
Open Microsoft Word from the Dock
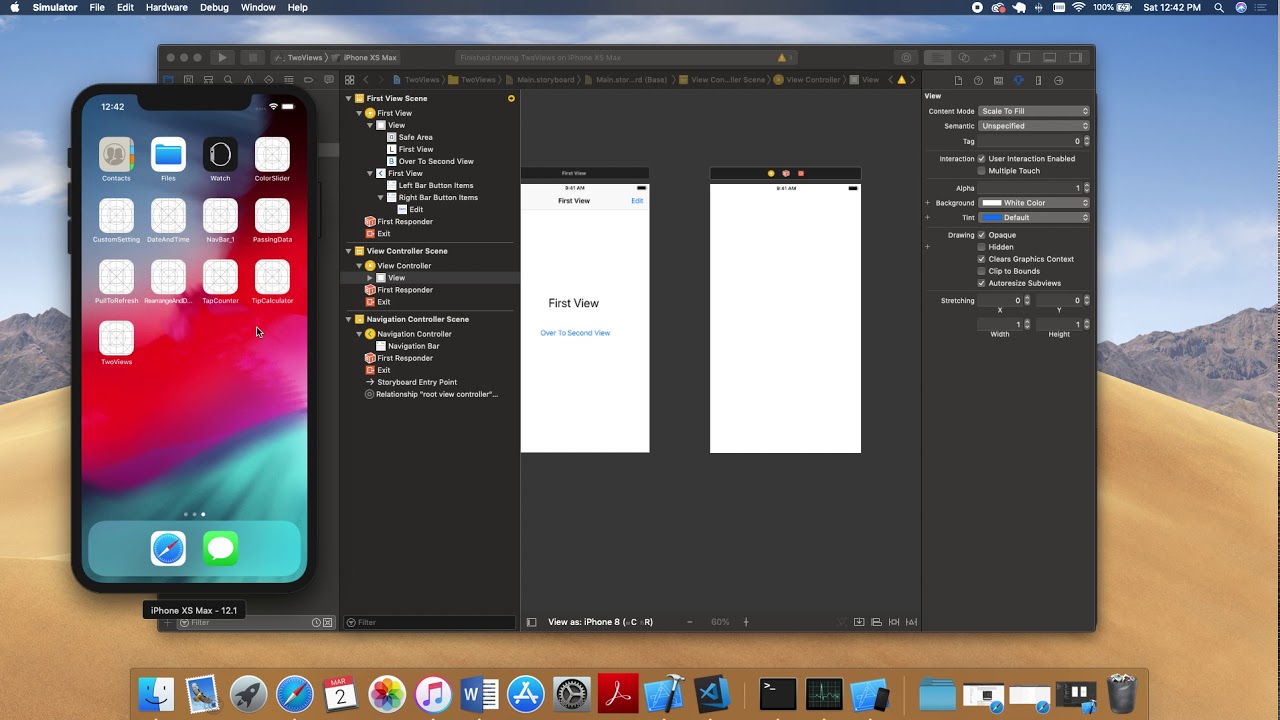click(480, 694)
